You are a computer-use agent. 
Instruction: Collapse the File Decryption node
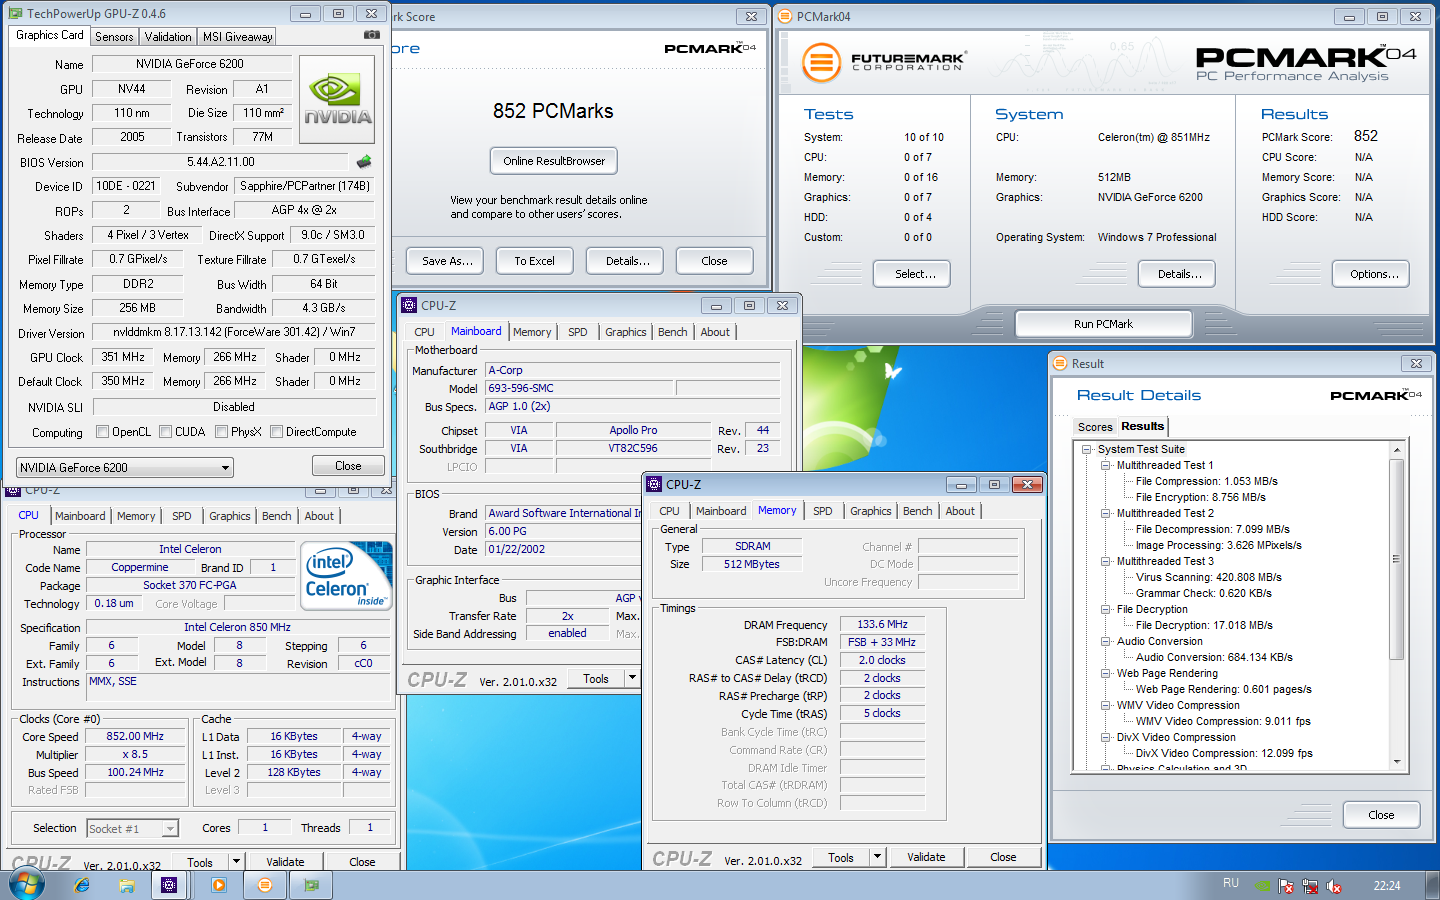pos(1106,609)
